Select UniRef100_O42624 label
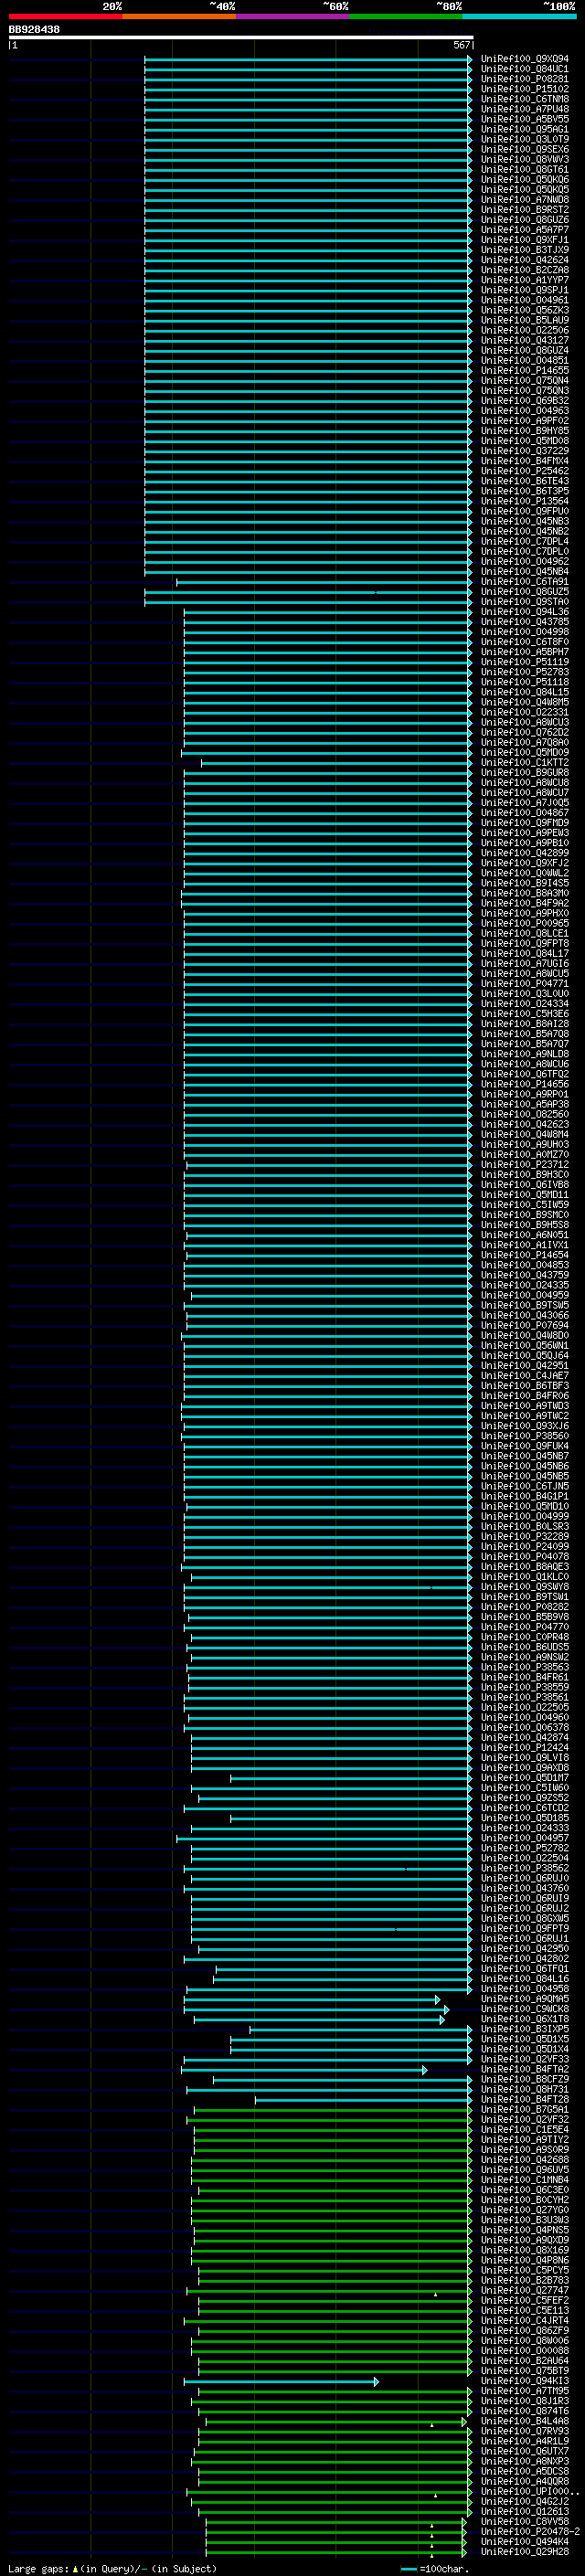The image size is (585, 2576). (524, 260)
